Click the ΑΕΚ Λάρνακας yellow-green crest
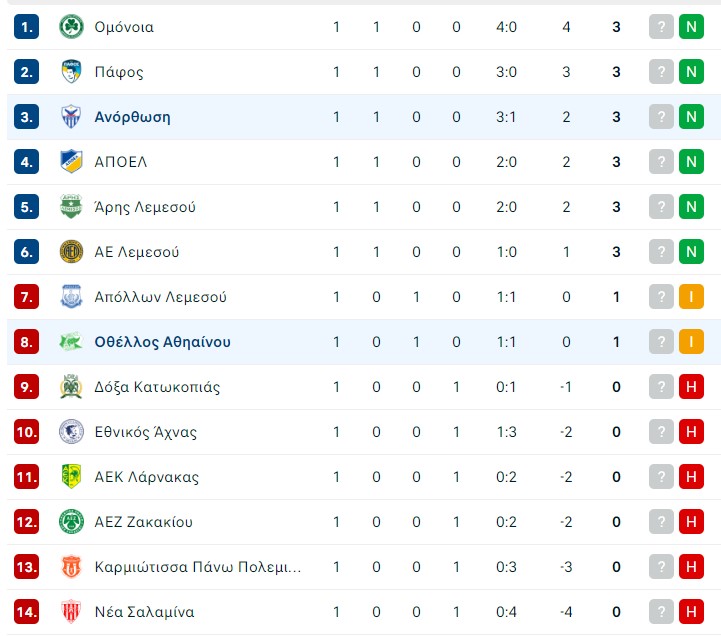The width and height of the screenshot is (721, 637). [71, 476]
